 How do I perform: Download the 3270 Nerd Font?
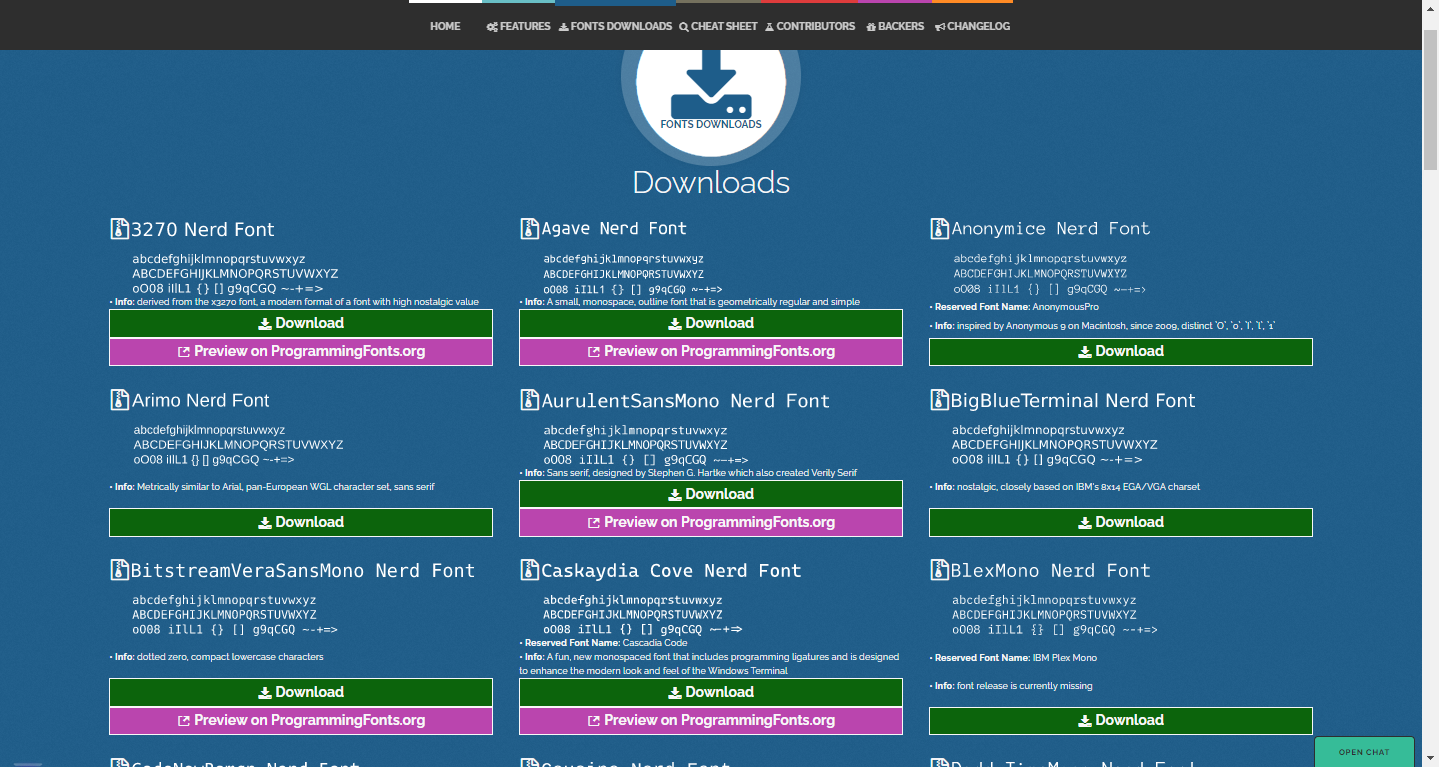point(300,323)
